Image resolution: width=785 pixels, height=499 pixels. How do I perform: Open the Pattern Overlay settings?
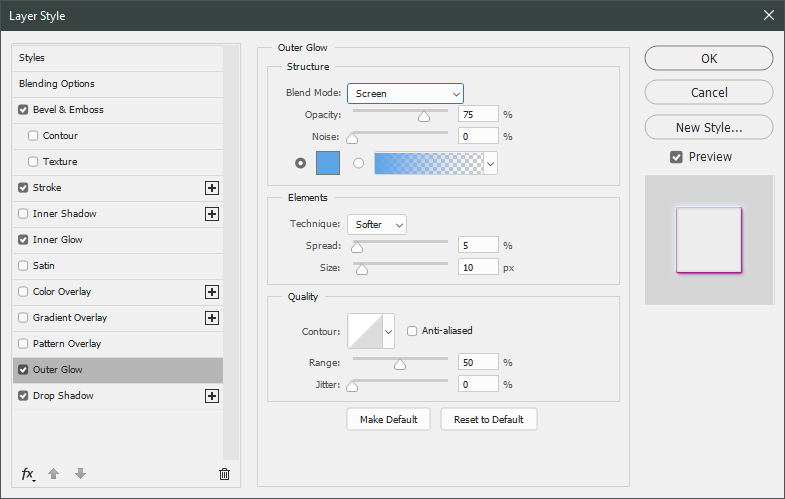pos(66,344)
